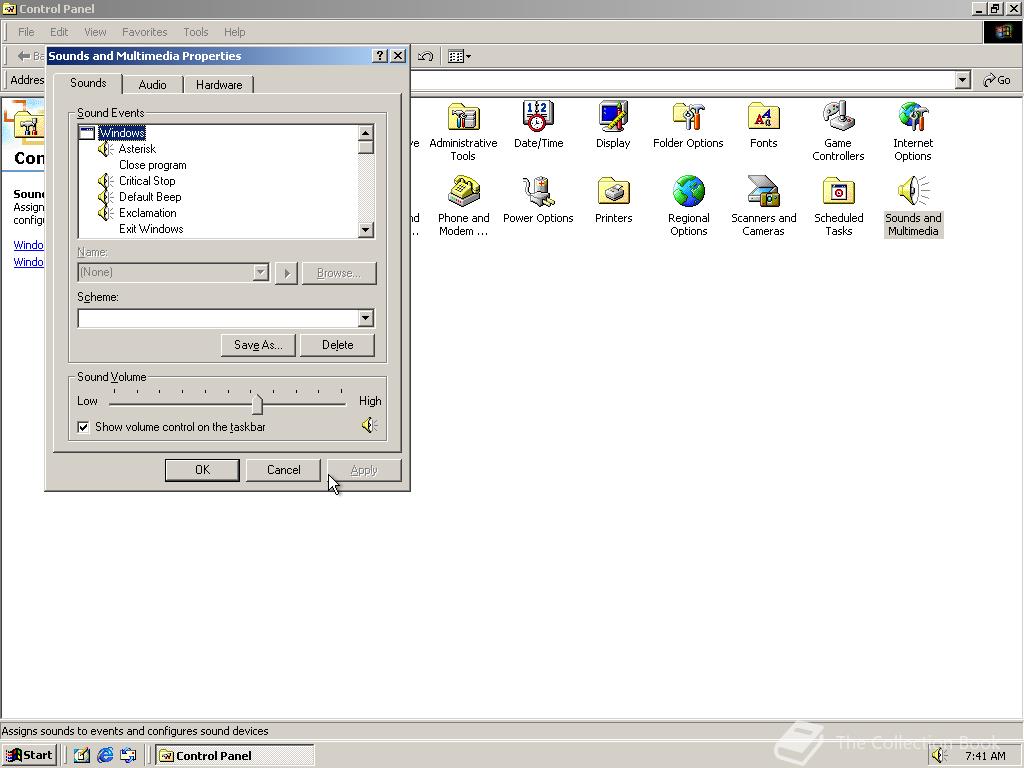This screenshot has width=1024, height=768.
Task: Click the Cancel button
Action: (283, 470)
